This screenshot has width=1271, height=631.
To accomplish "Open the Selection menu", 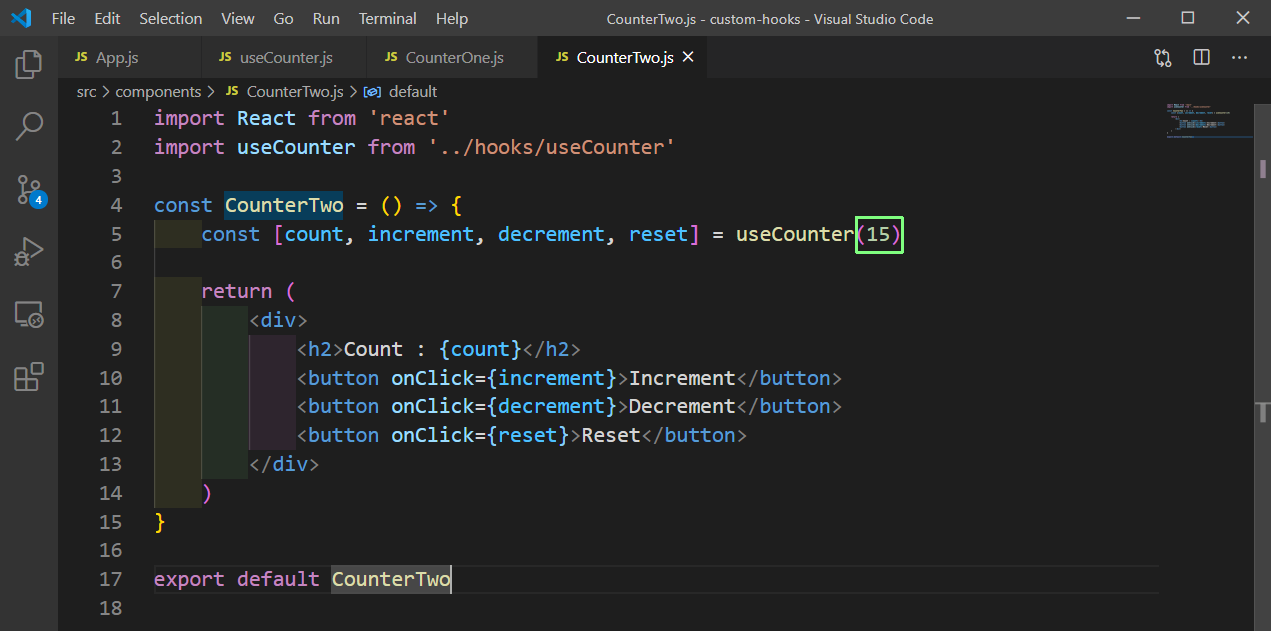I will [x=171, y=18].
